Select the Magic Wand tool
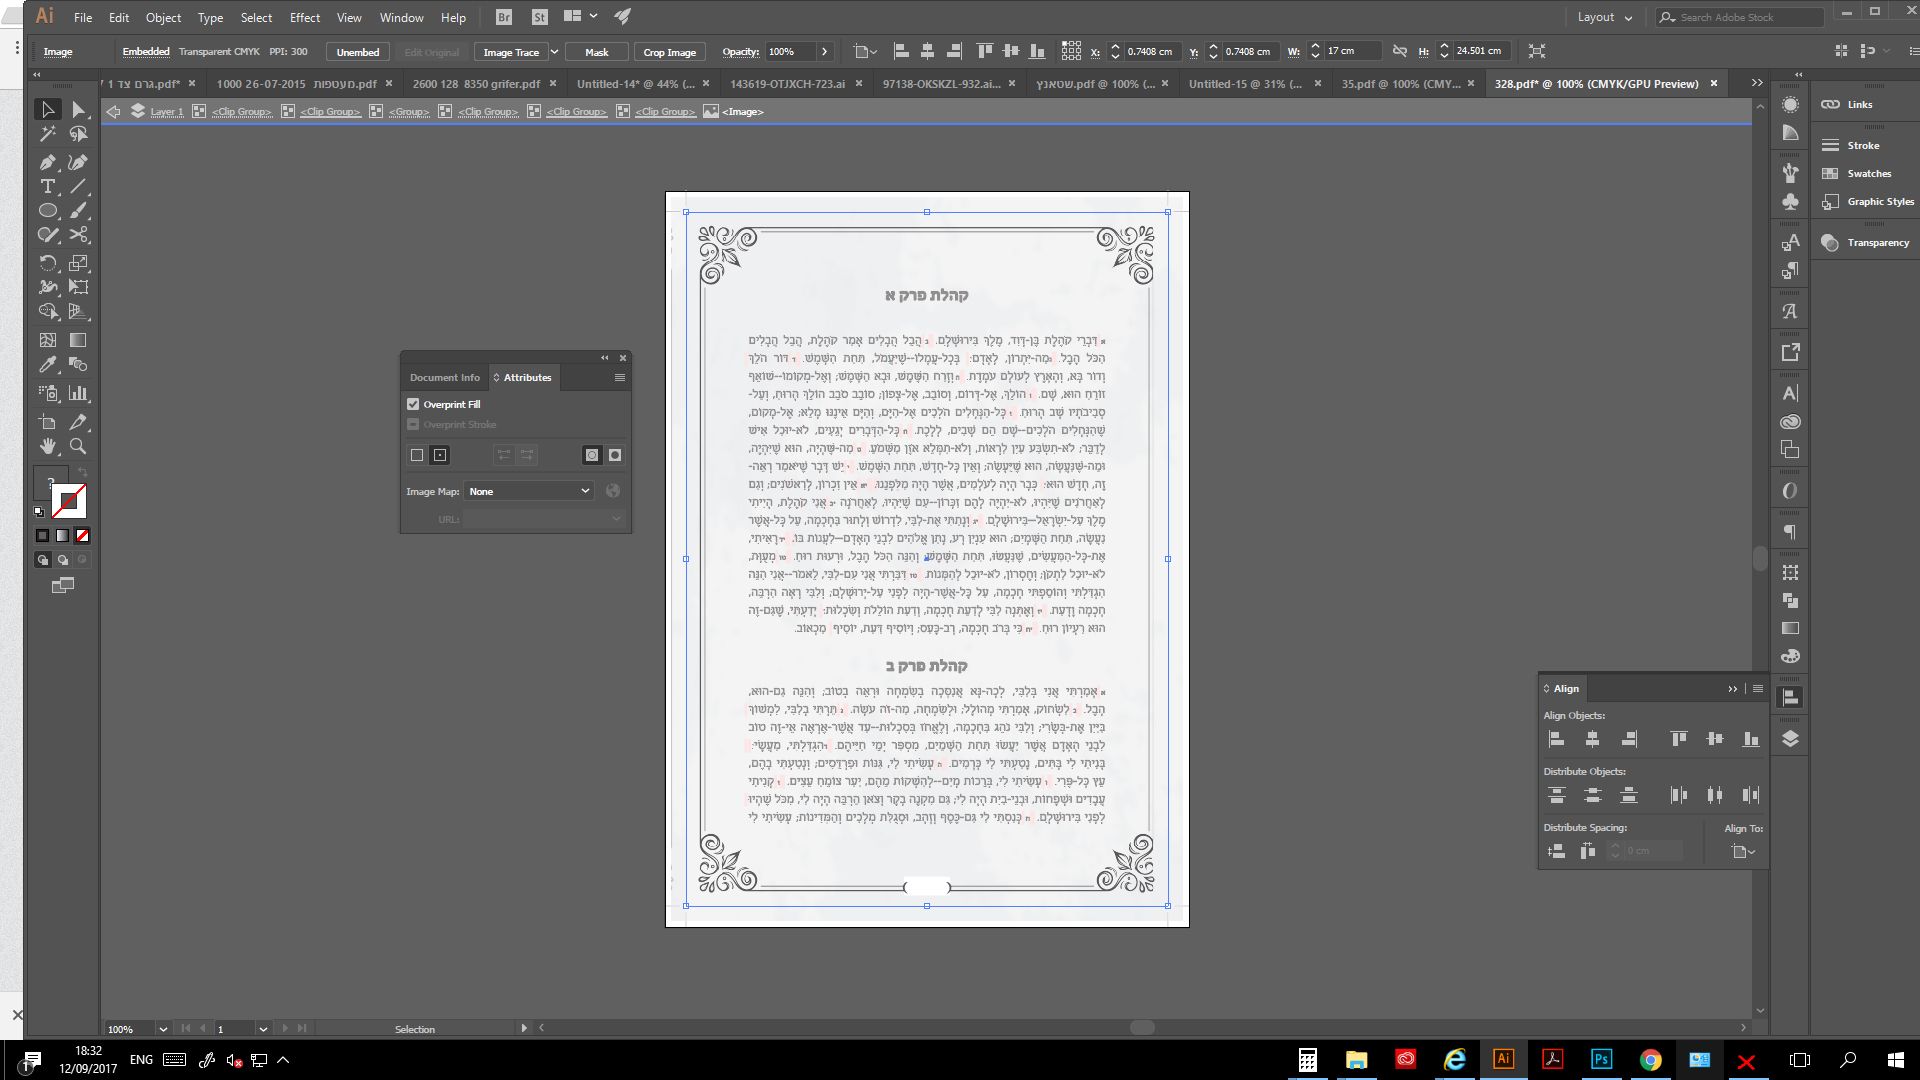This screenshot has width=1920, height=1080. 47,134
